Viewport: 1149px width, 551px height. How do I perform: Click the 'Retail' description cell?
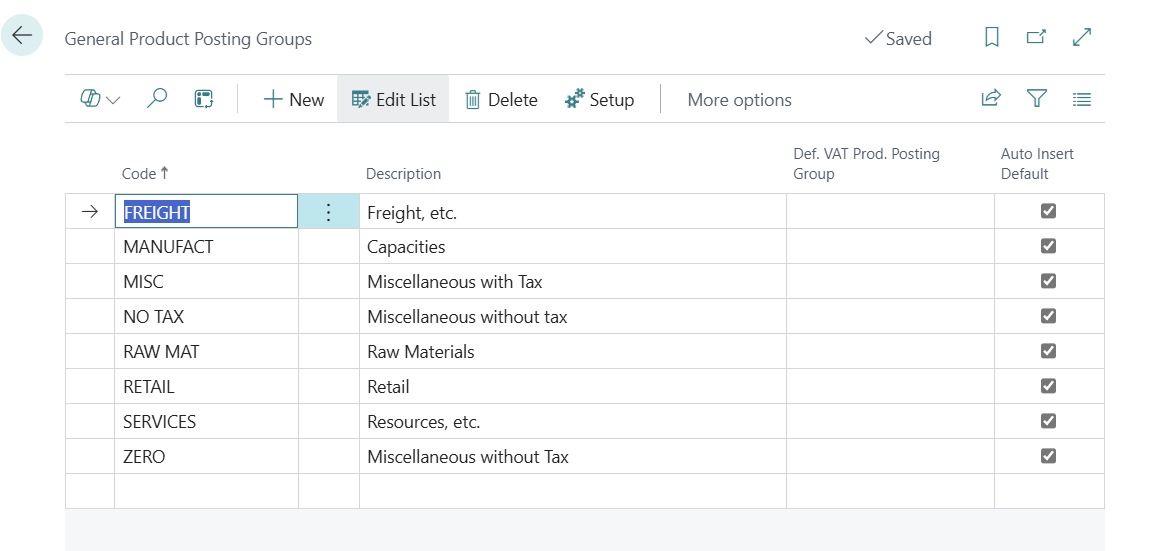click(572, 386)
